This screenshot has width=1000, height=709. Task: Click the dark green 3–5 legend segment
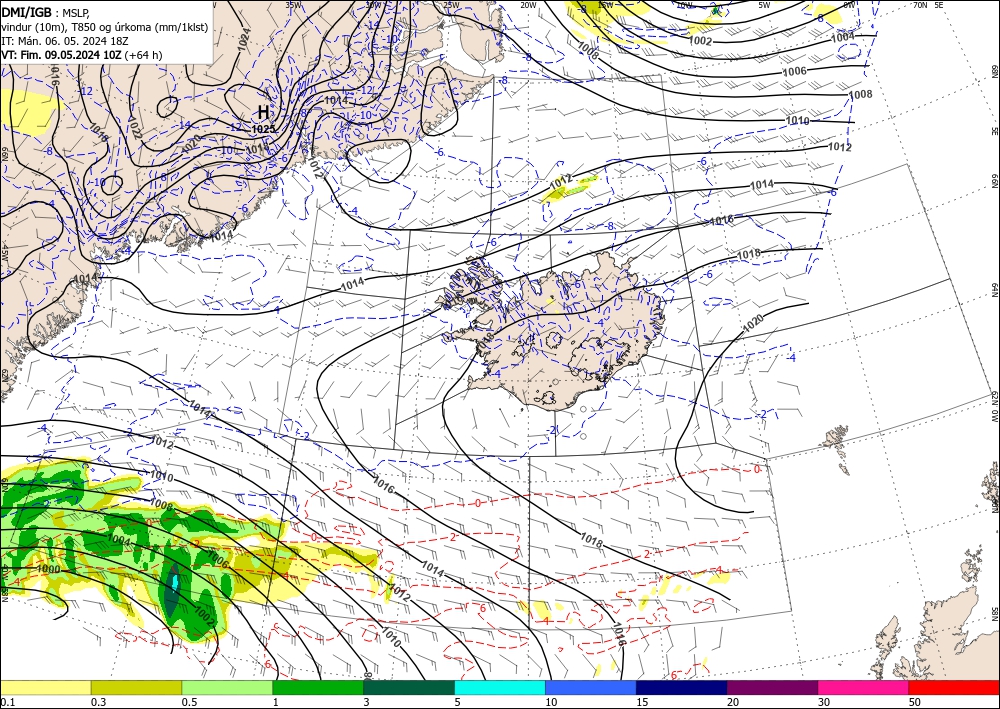coord(409,687)
